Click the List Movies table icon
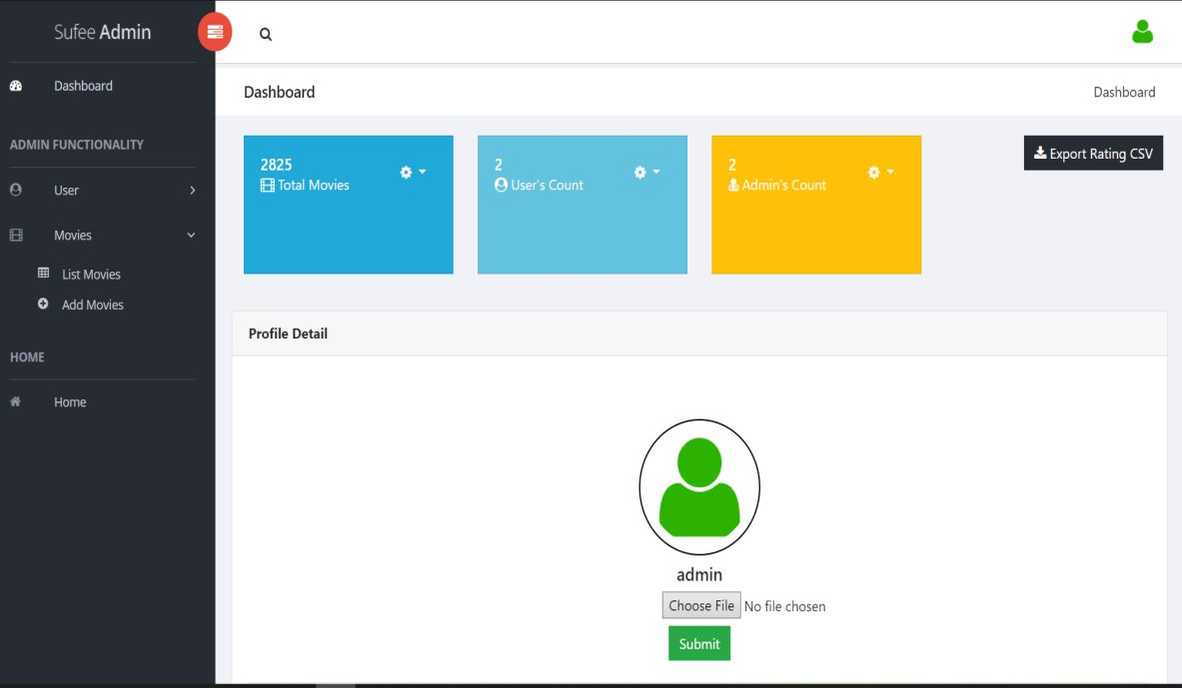The image size is (1182, 688). [43, 273]
